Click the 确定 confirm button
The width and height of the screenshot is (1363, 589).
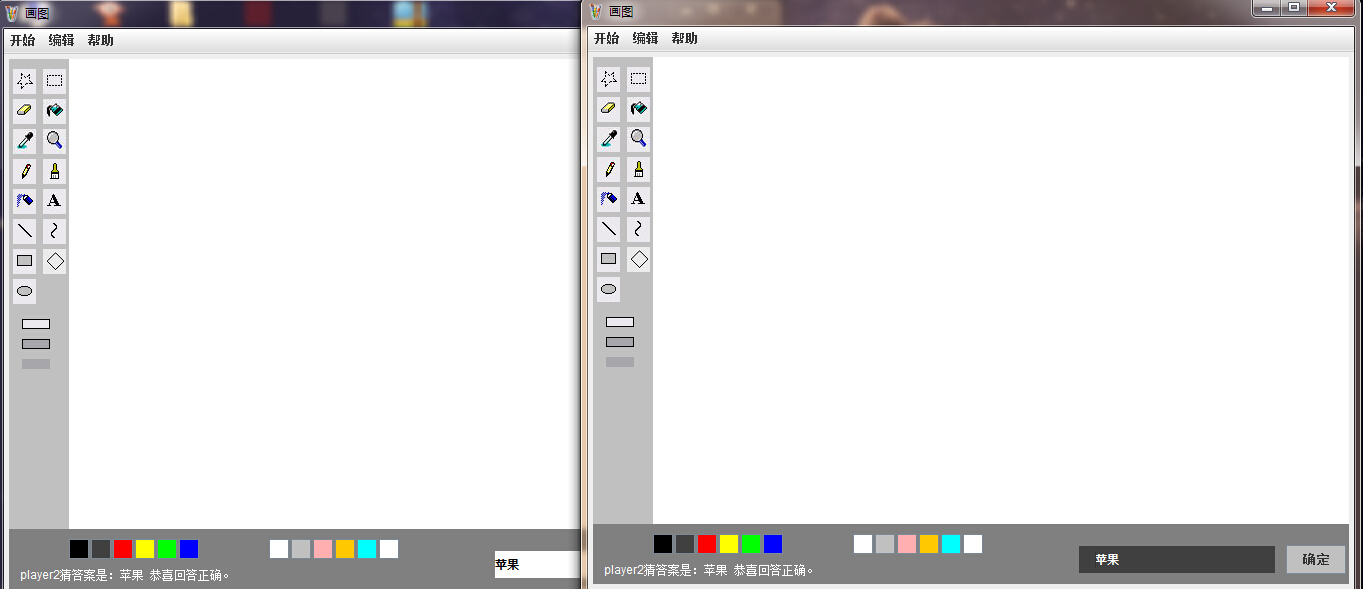(1316, 559)
